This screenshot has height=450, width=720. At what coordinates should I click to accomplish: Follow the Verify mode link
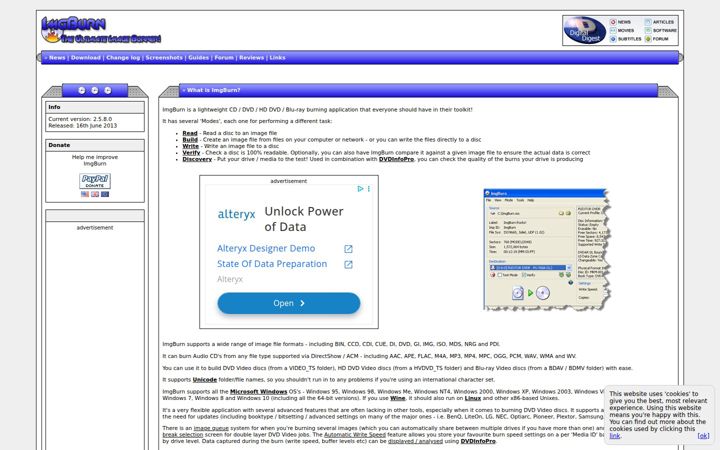[x=191, y=152]
